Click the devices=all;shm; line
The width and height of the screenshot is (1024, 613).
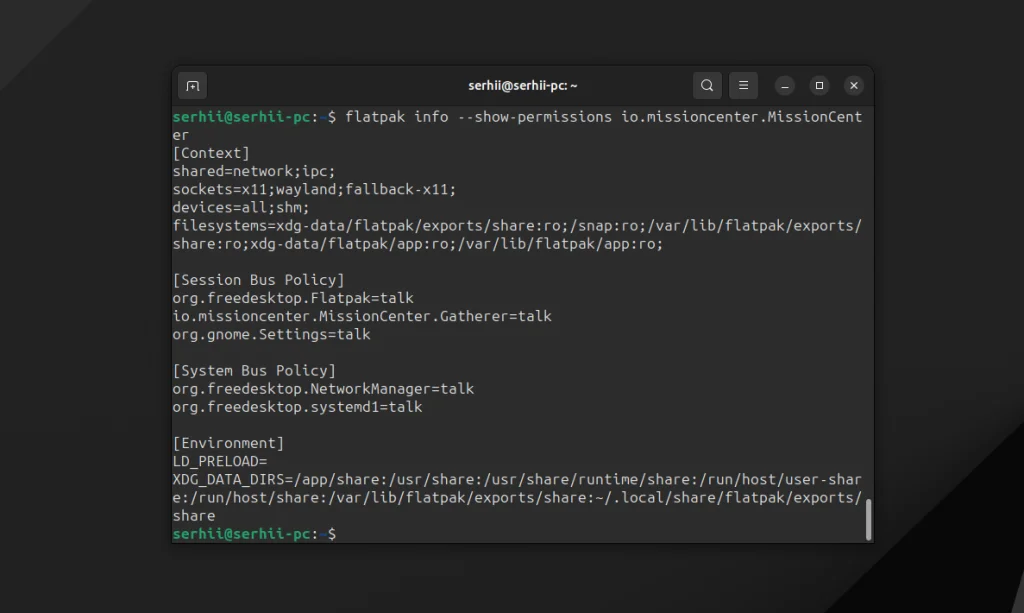click(x=241, y=207)
